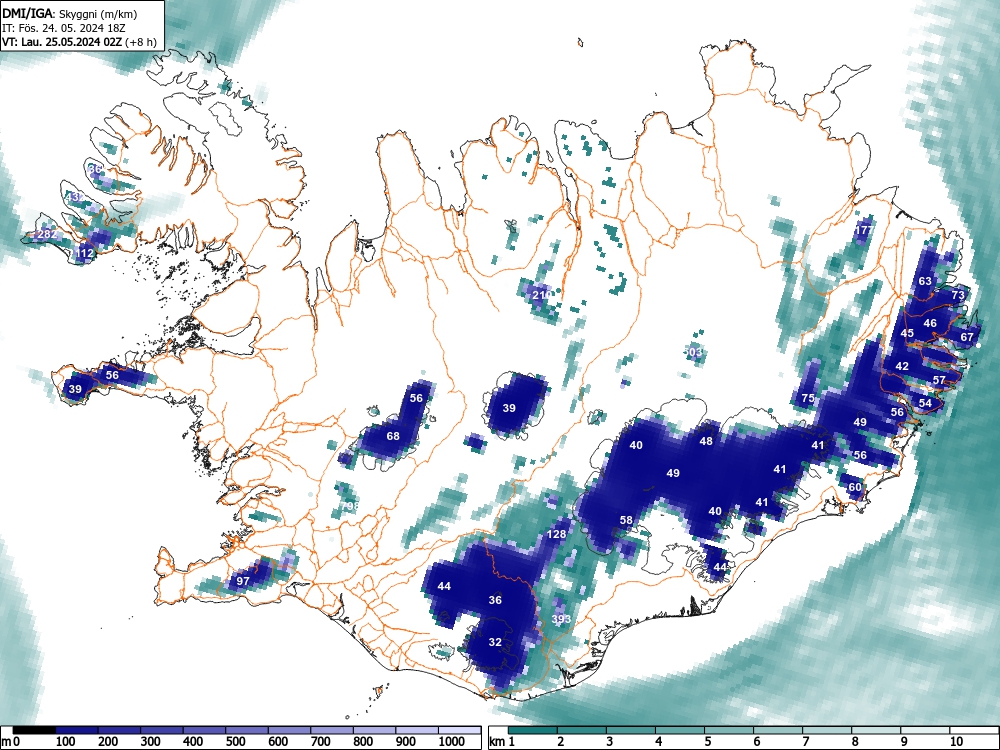Click visibility value "128" in the south
Viewport: 1000px width, 750px height.
[557, 534]
